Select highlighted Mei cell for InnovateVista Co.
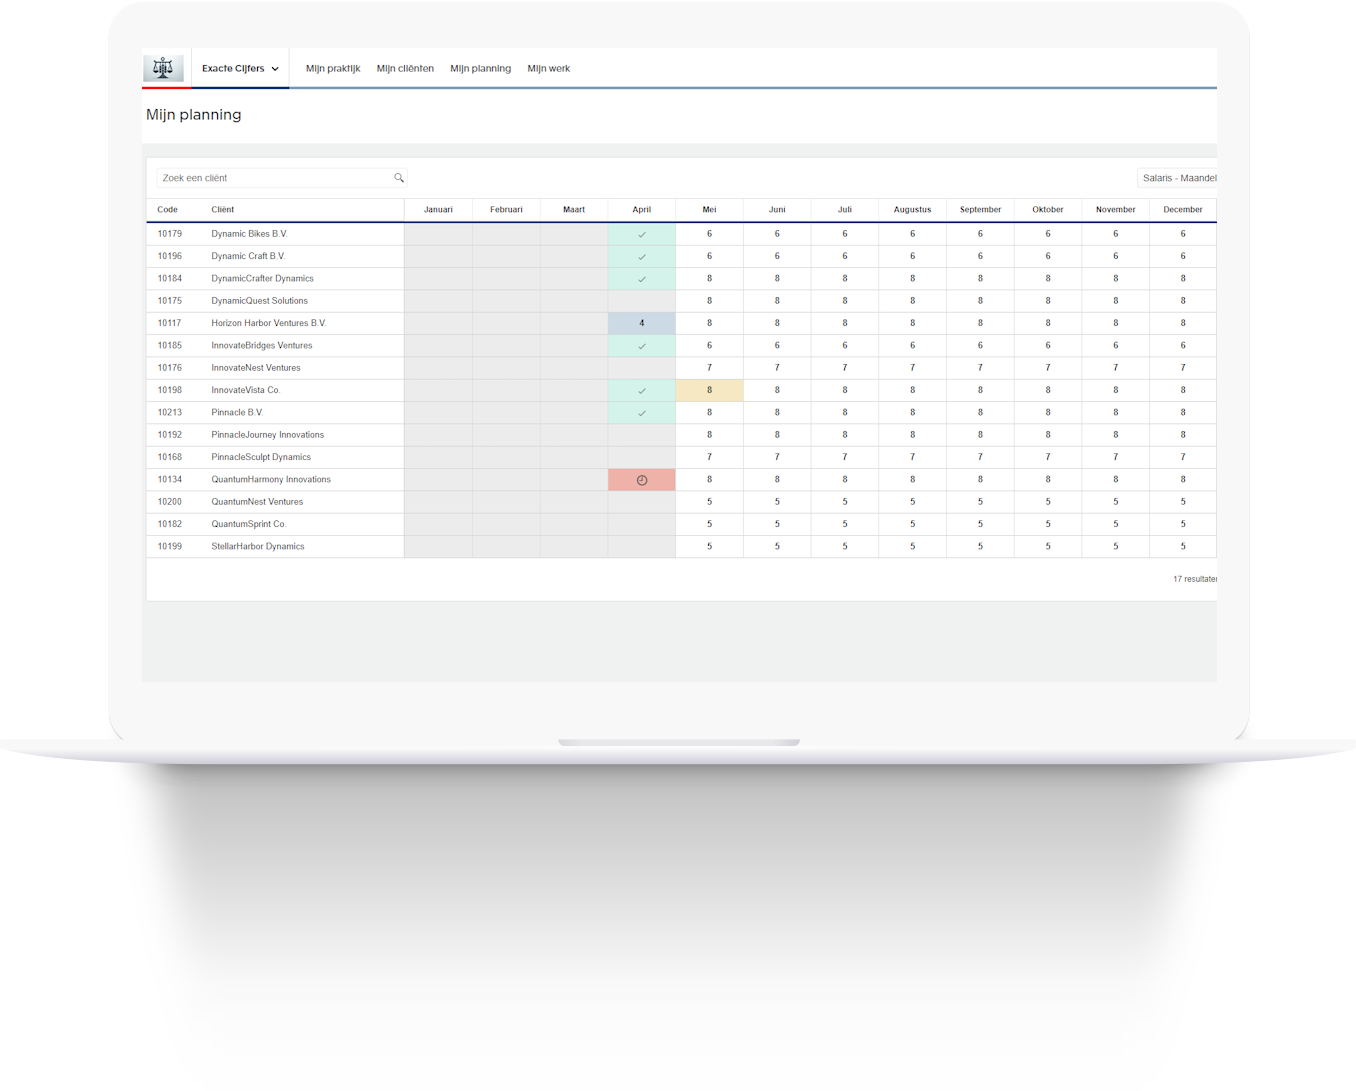Viewport: 1356px width, 1091px height. (710, 390)
